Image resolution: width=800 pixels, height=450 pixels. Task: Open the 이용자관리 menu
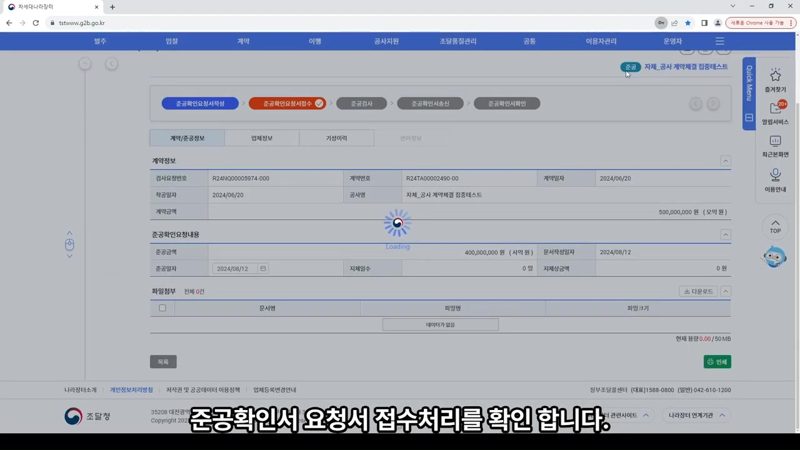(601, 41)
